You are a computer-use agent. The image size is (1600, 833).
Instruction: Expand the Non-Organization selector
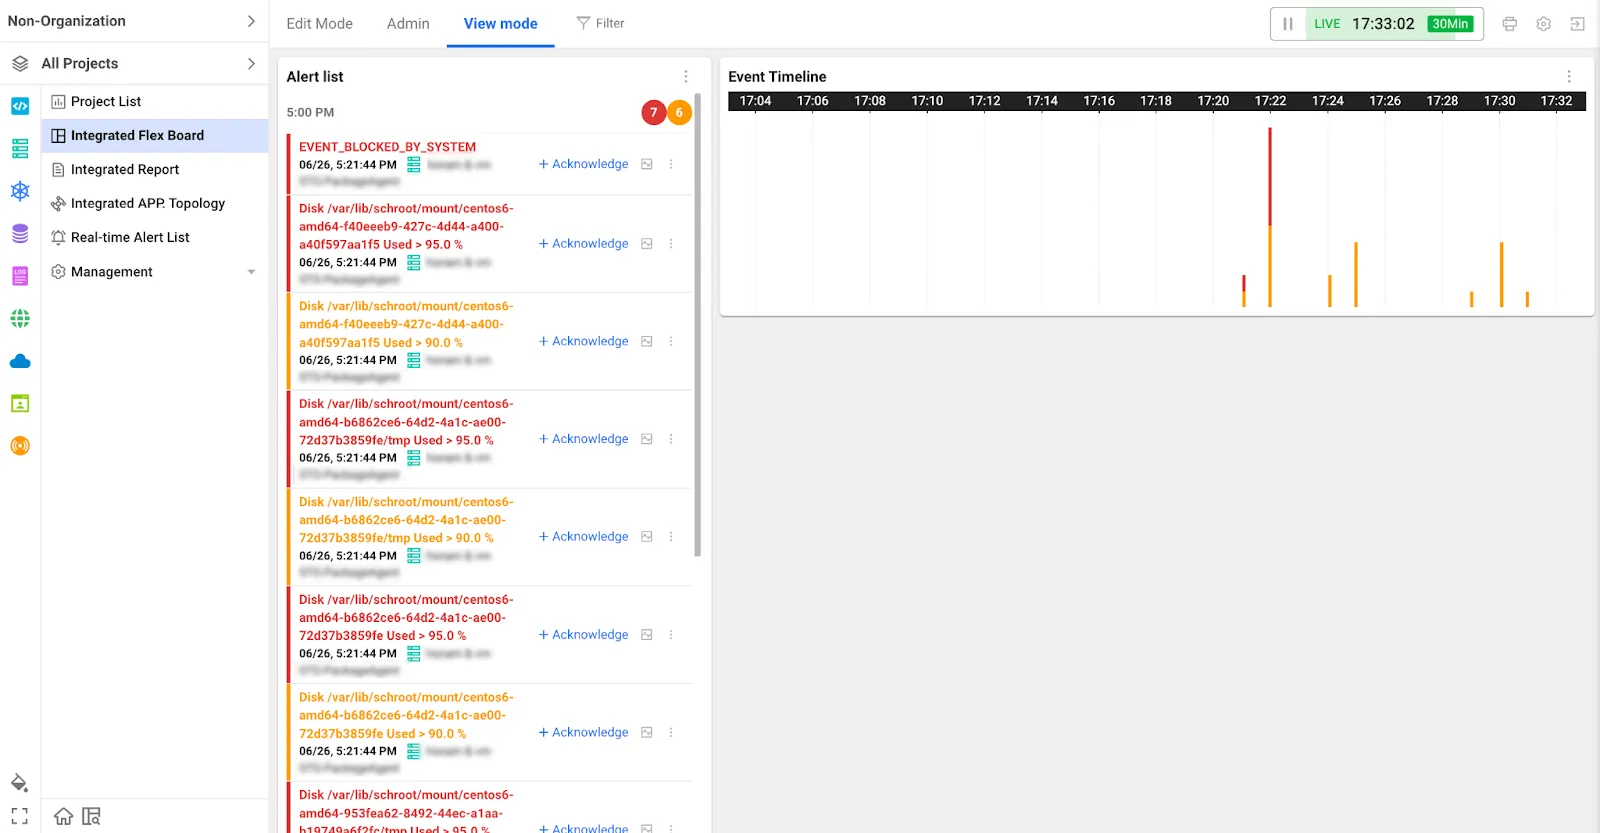pyautogui.click(x=134, y=21)
